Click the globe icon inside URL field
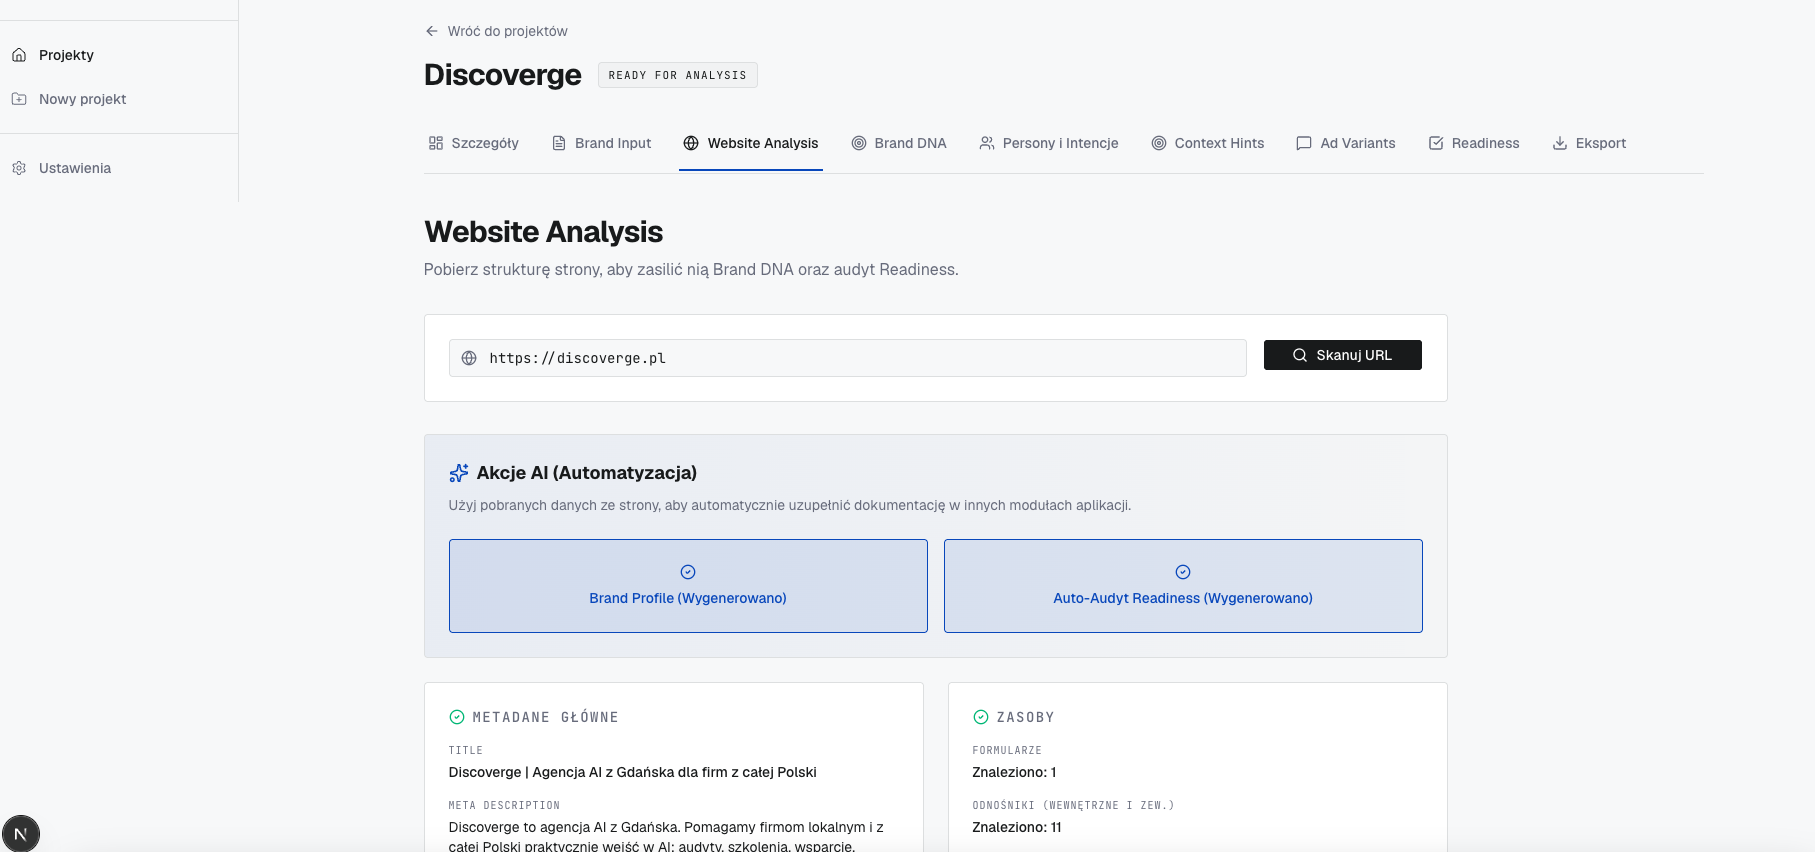The image size is (1815, 852). click(469, 358)
